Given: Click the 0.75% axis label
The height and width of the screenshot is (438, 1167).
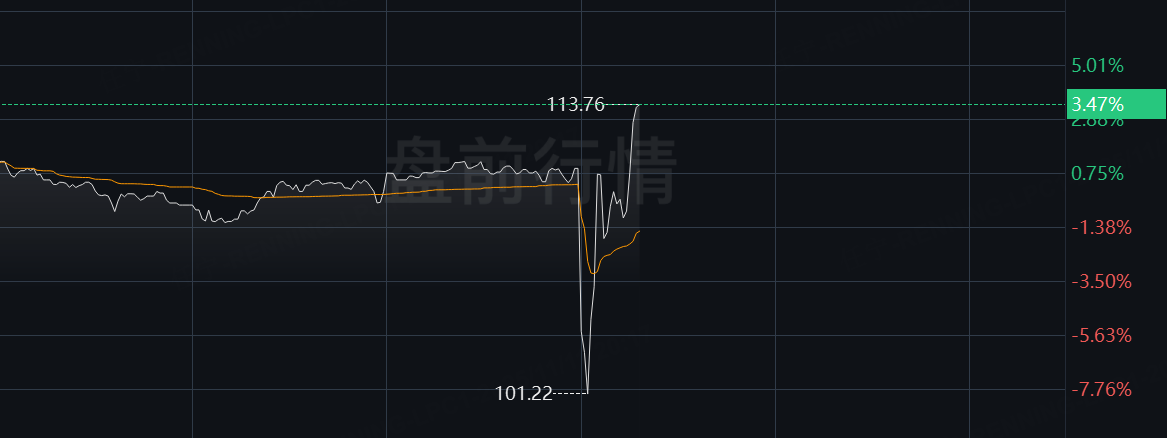Looking at the screenshot, I should click(1097, 174).
